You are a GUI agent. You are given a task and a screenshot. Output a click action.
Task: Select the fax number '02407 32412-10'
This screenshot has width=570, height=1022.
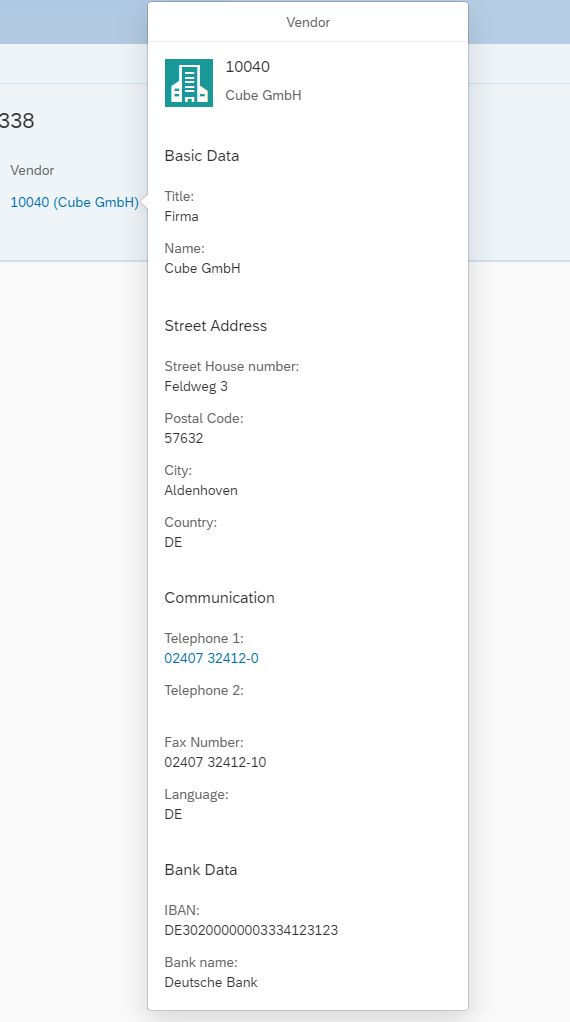click(215, 763)
